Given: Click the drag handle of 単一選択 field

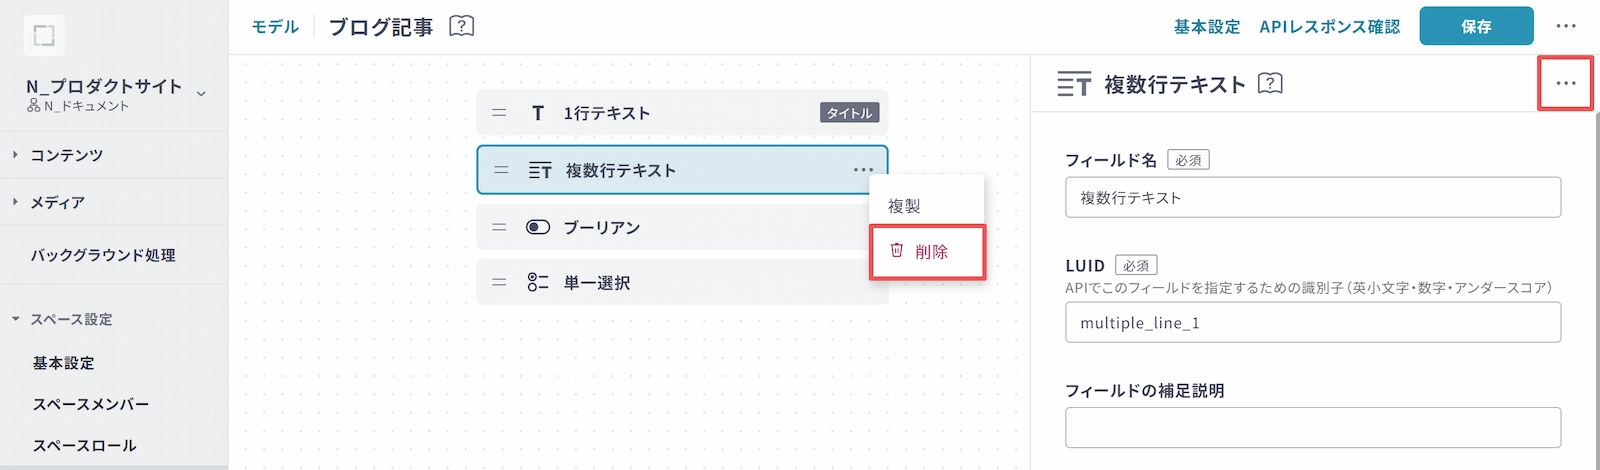Looking at the screenshot, I should coord(499,283).
